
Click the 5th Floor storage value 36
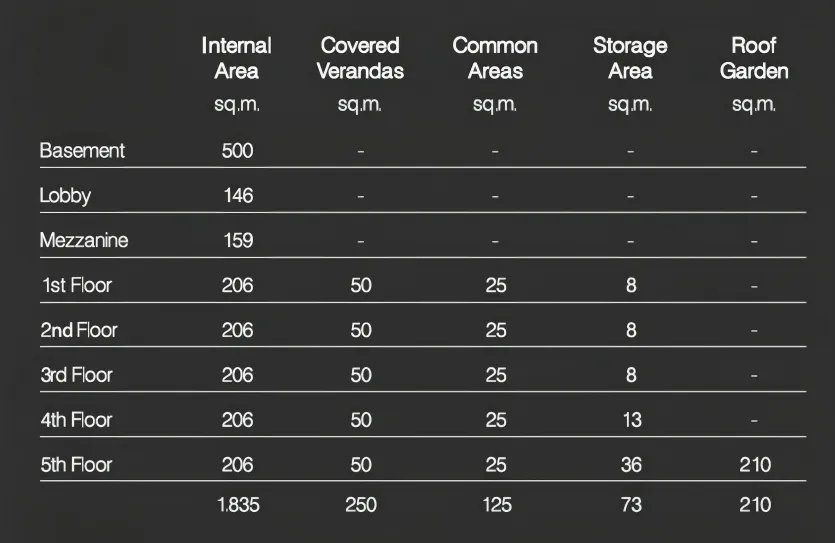pyautogui.click(x=632, y=465)
